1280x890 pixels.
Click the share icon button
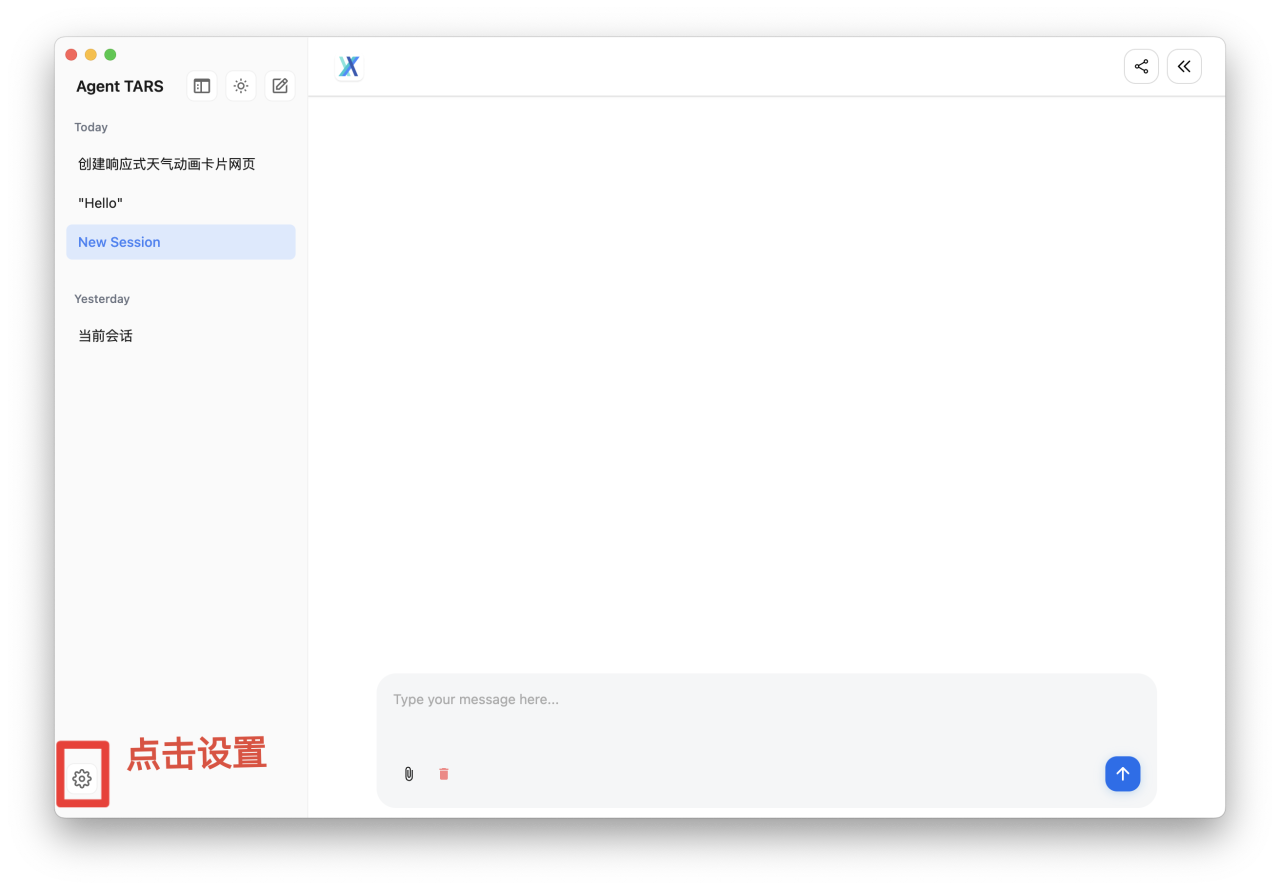(1141, 67)
